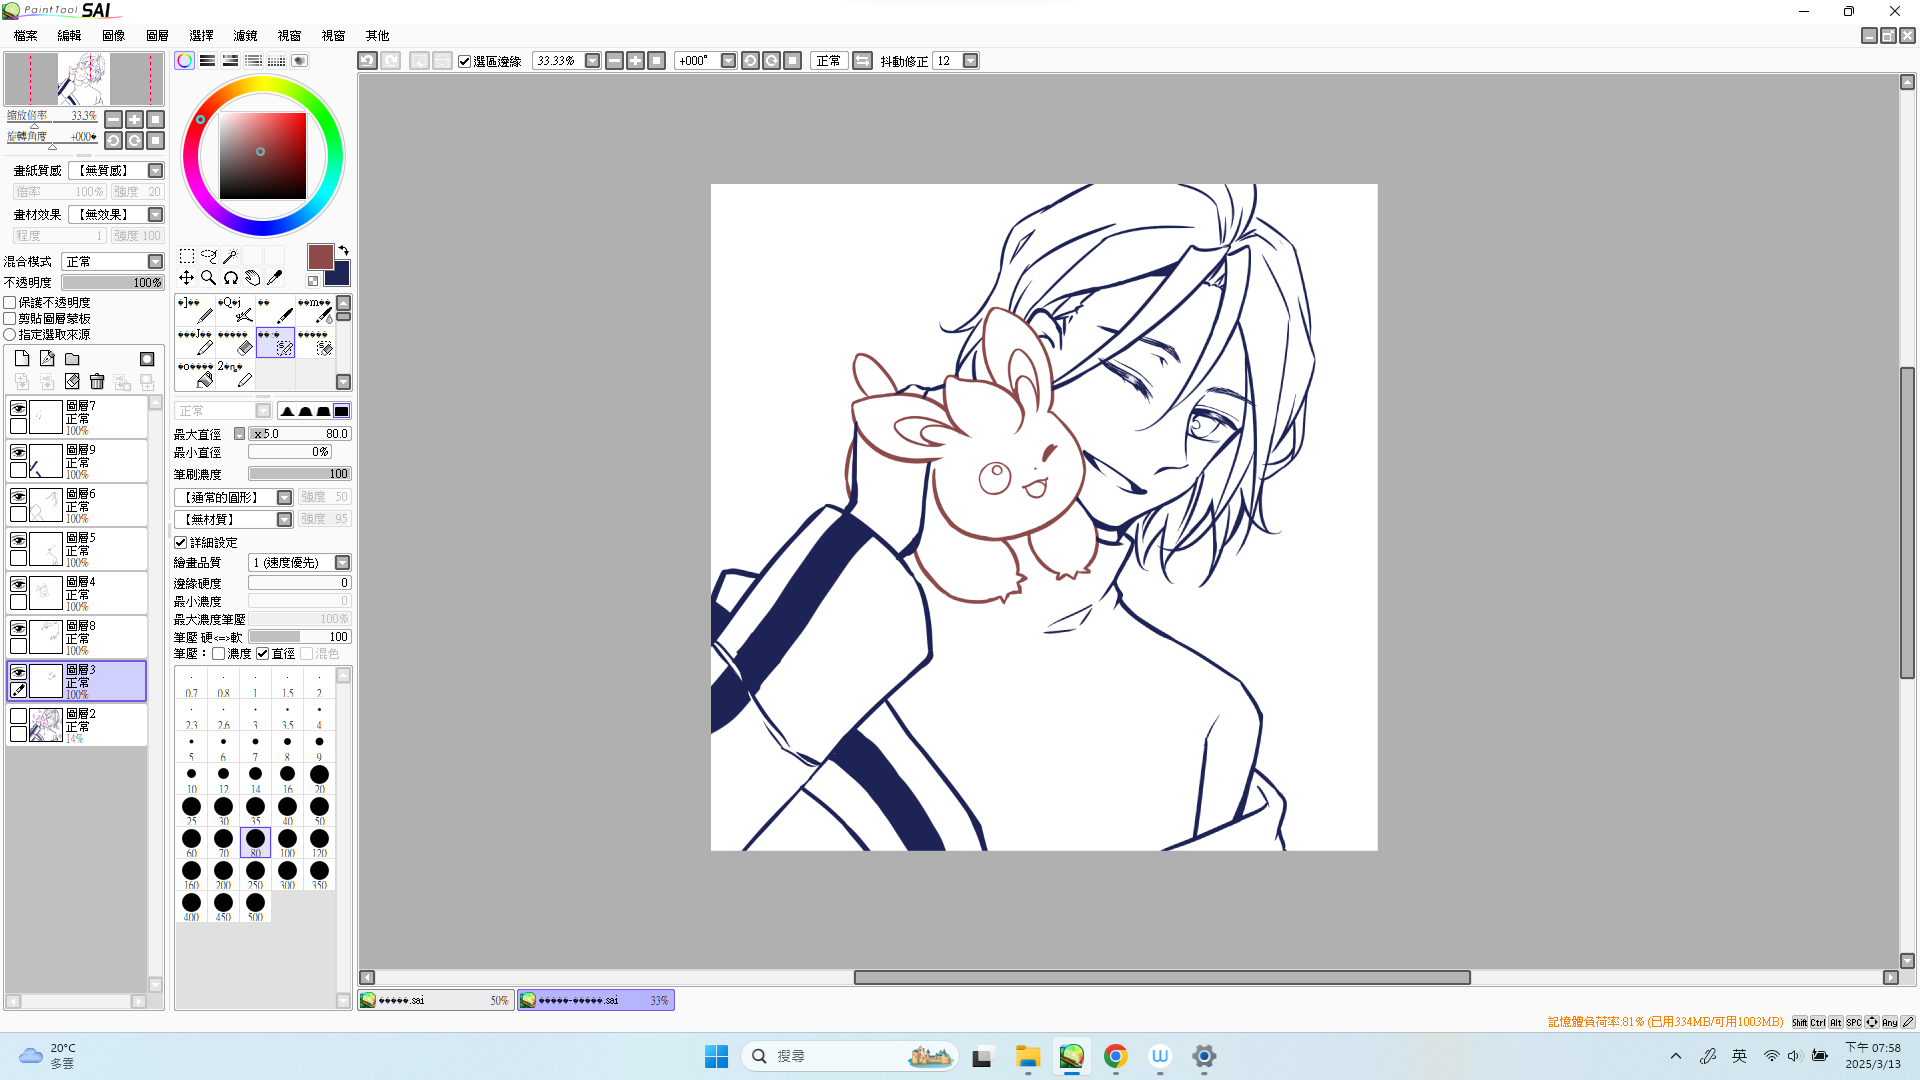The image size is (1920, 1080).
Task: Uncheck 選區邊緣 in the toolbar
Action: [x=464, y=62]
